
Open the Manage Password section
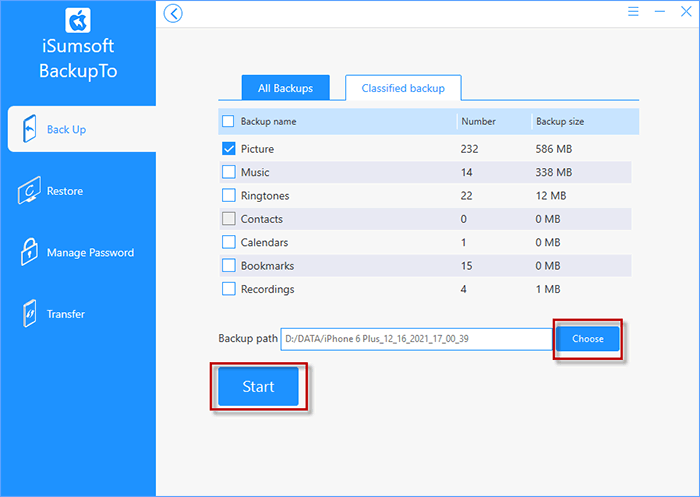click(78, 253)
